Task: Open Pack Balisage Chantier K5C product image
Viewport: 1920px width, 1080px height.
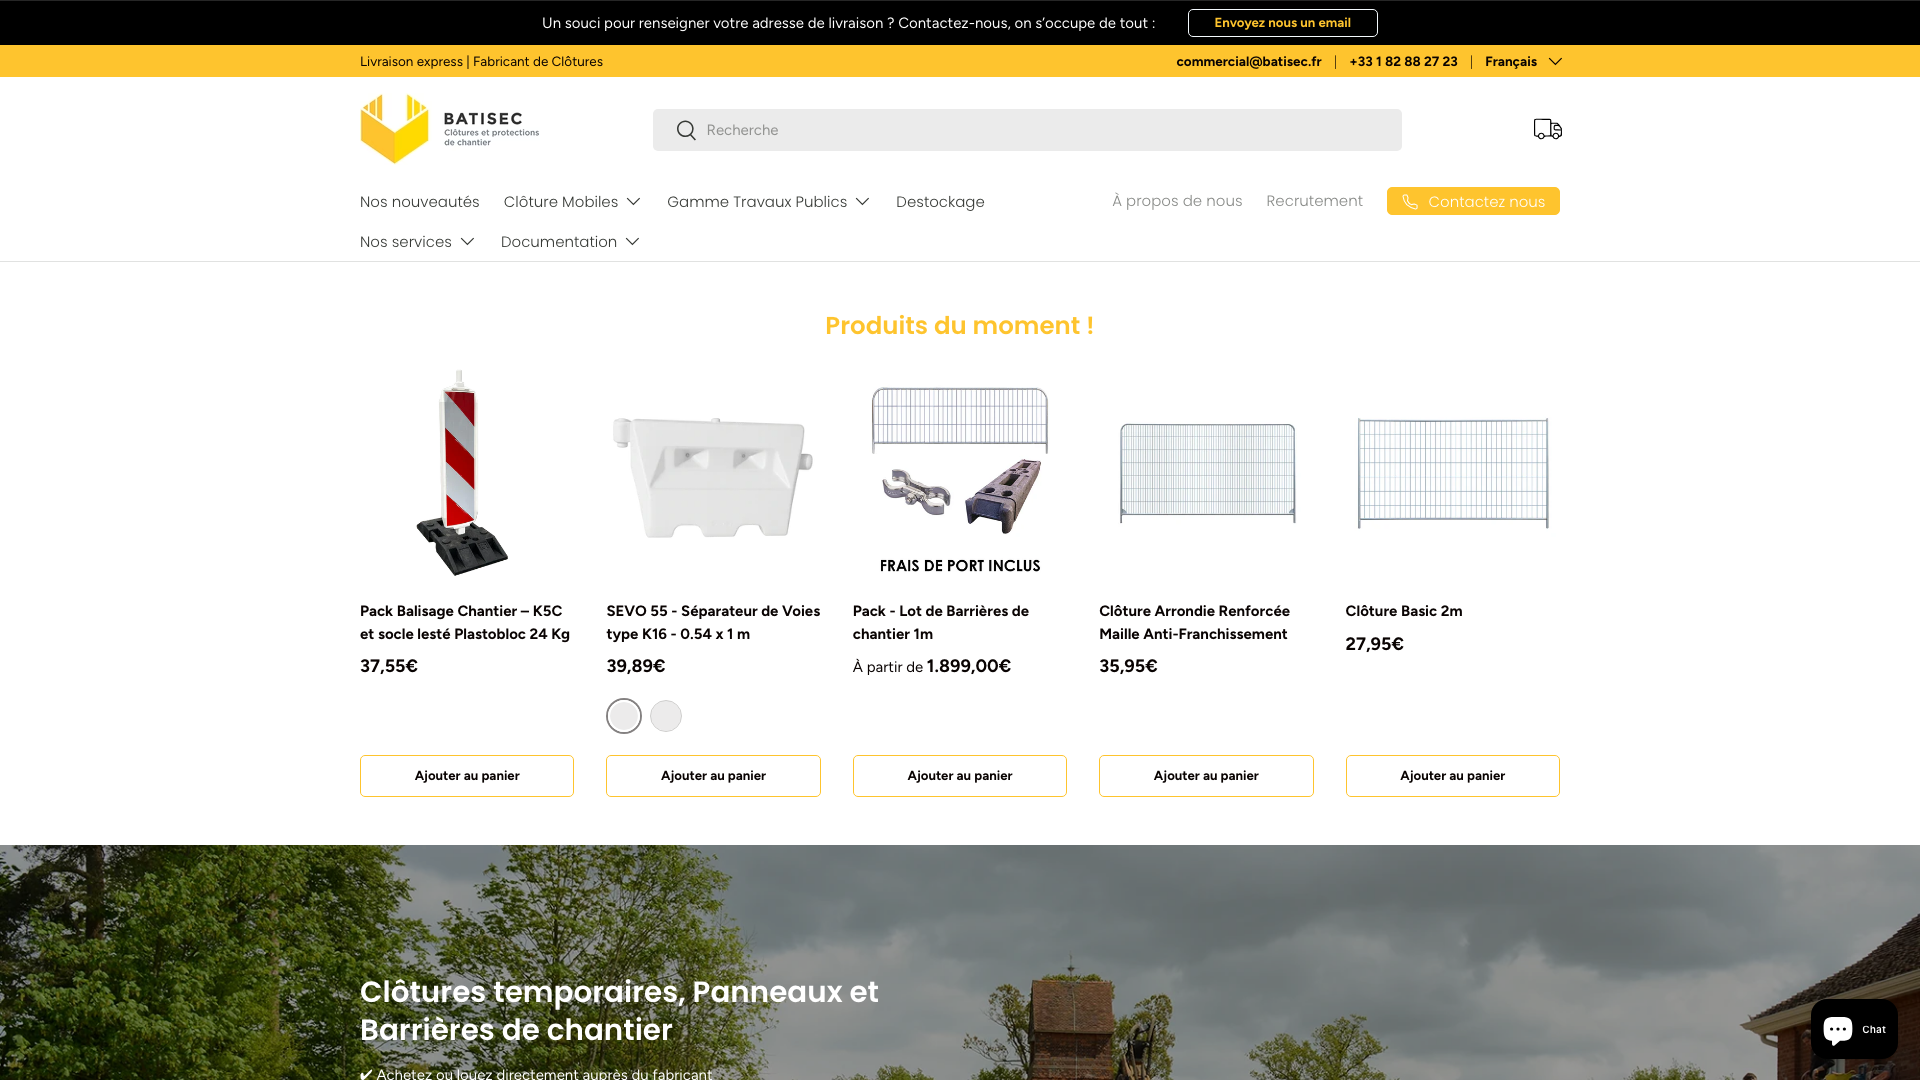Action: click(x=467, y=475)
